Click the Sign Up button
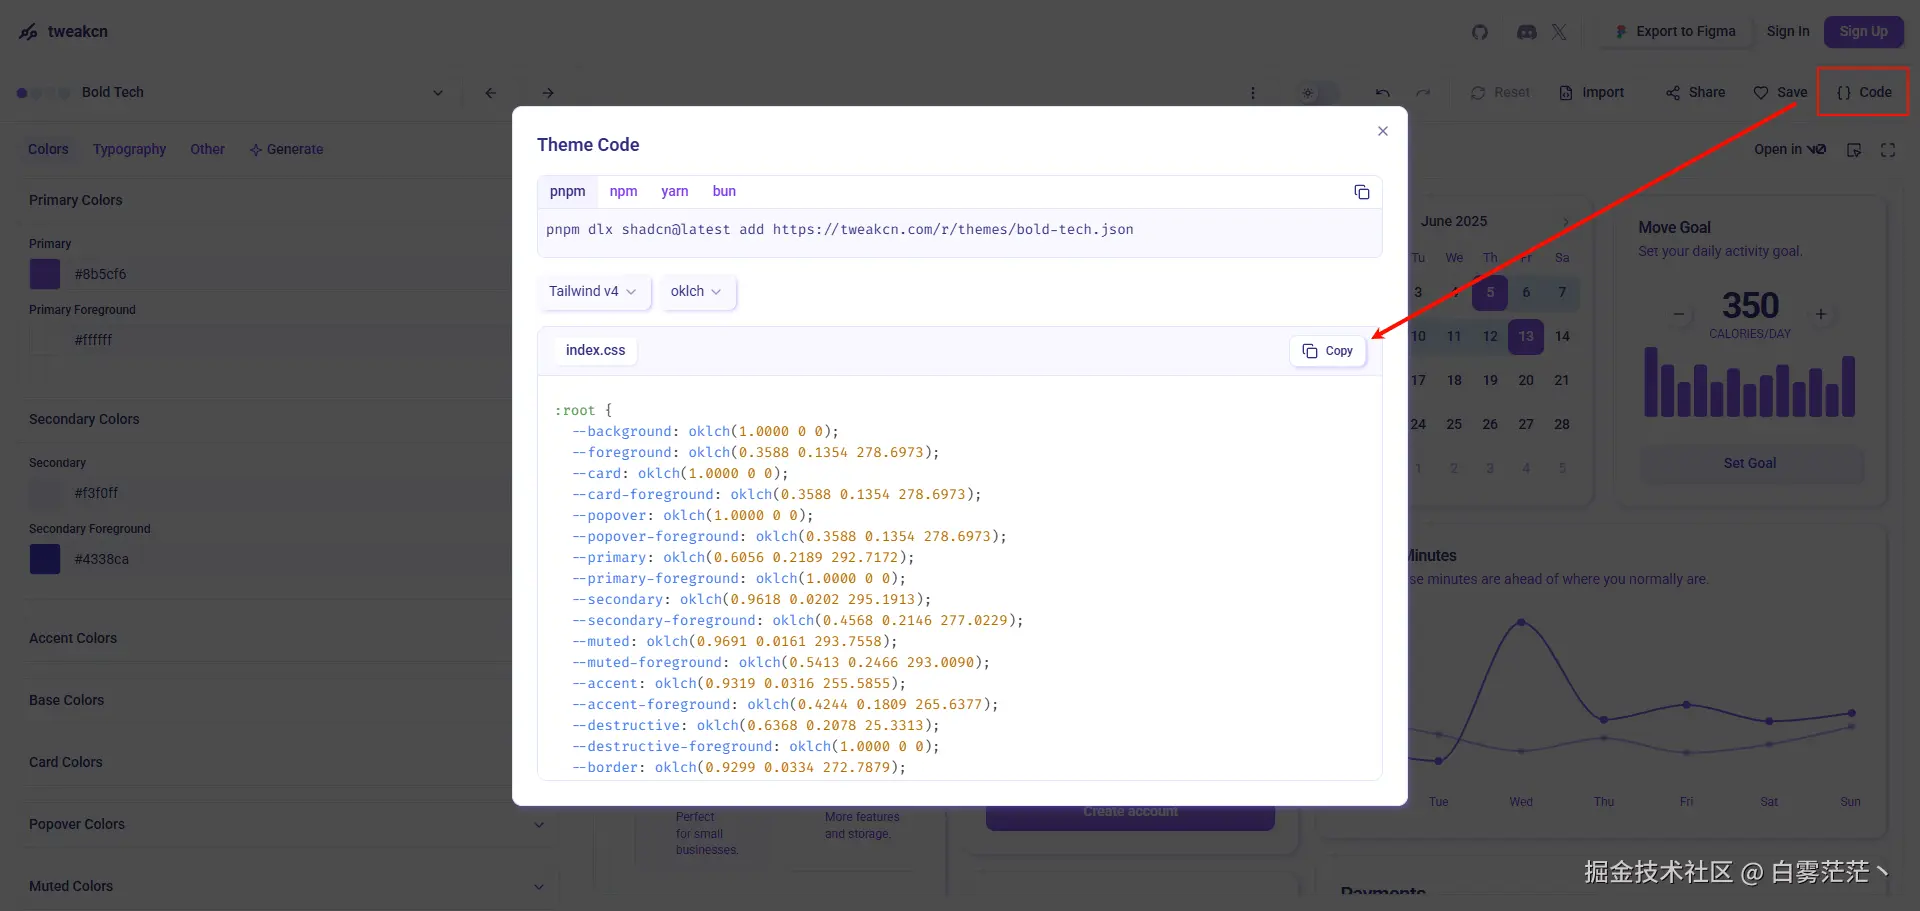The image size is (1920, 911). pos(1864,32)
